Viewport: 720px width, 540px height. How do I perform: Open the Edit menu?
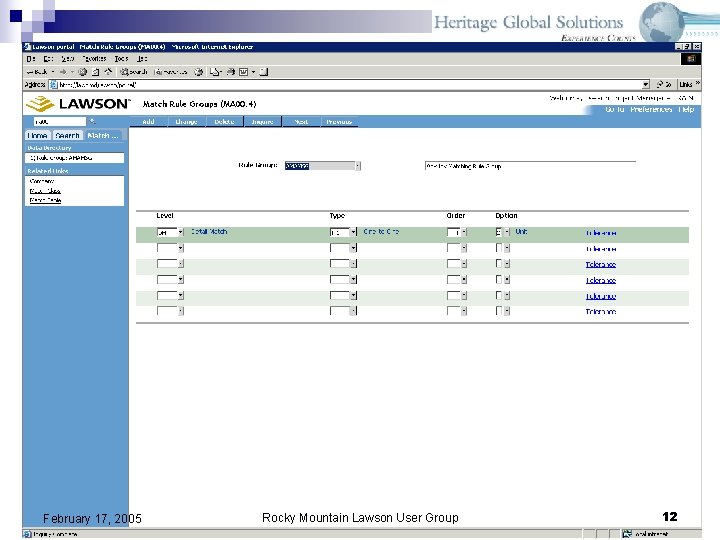pos(49,59)
